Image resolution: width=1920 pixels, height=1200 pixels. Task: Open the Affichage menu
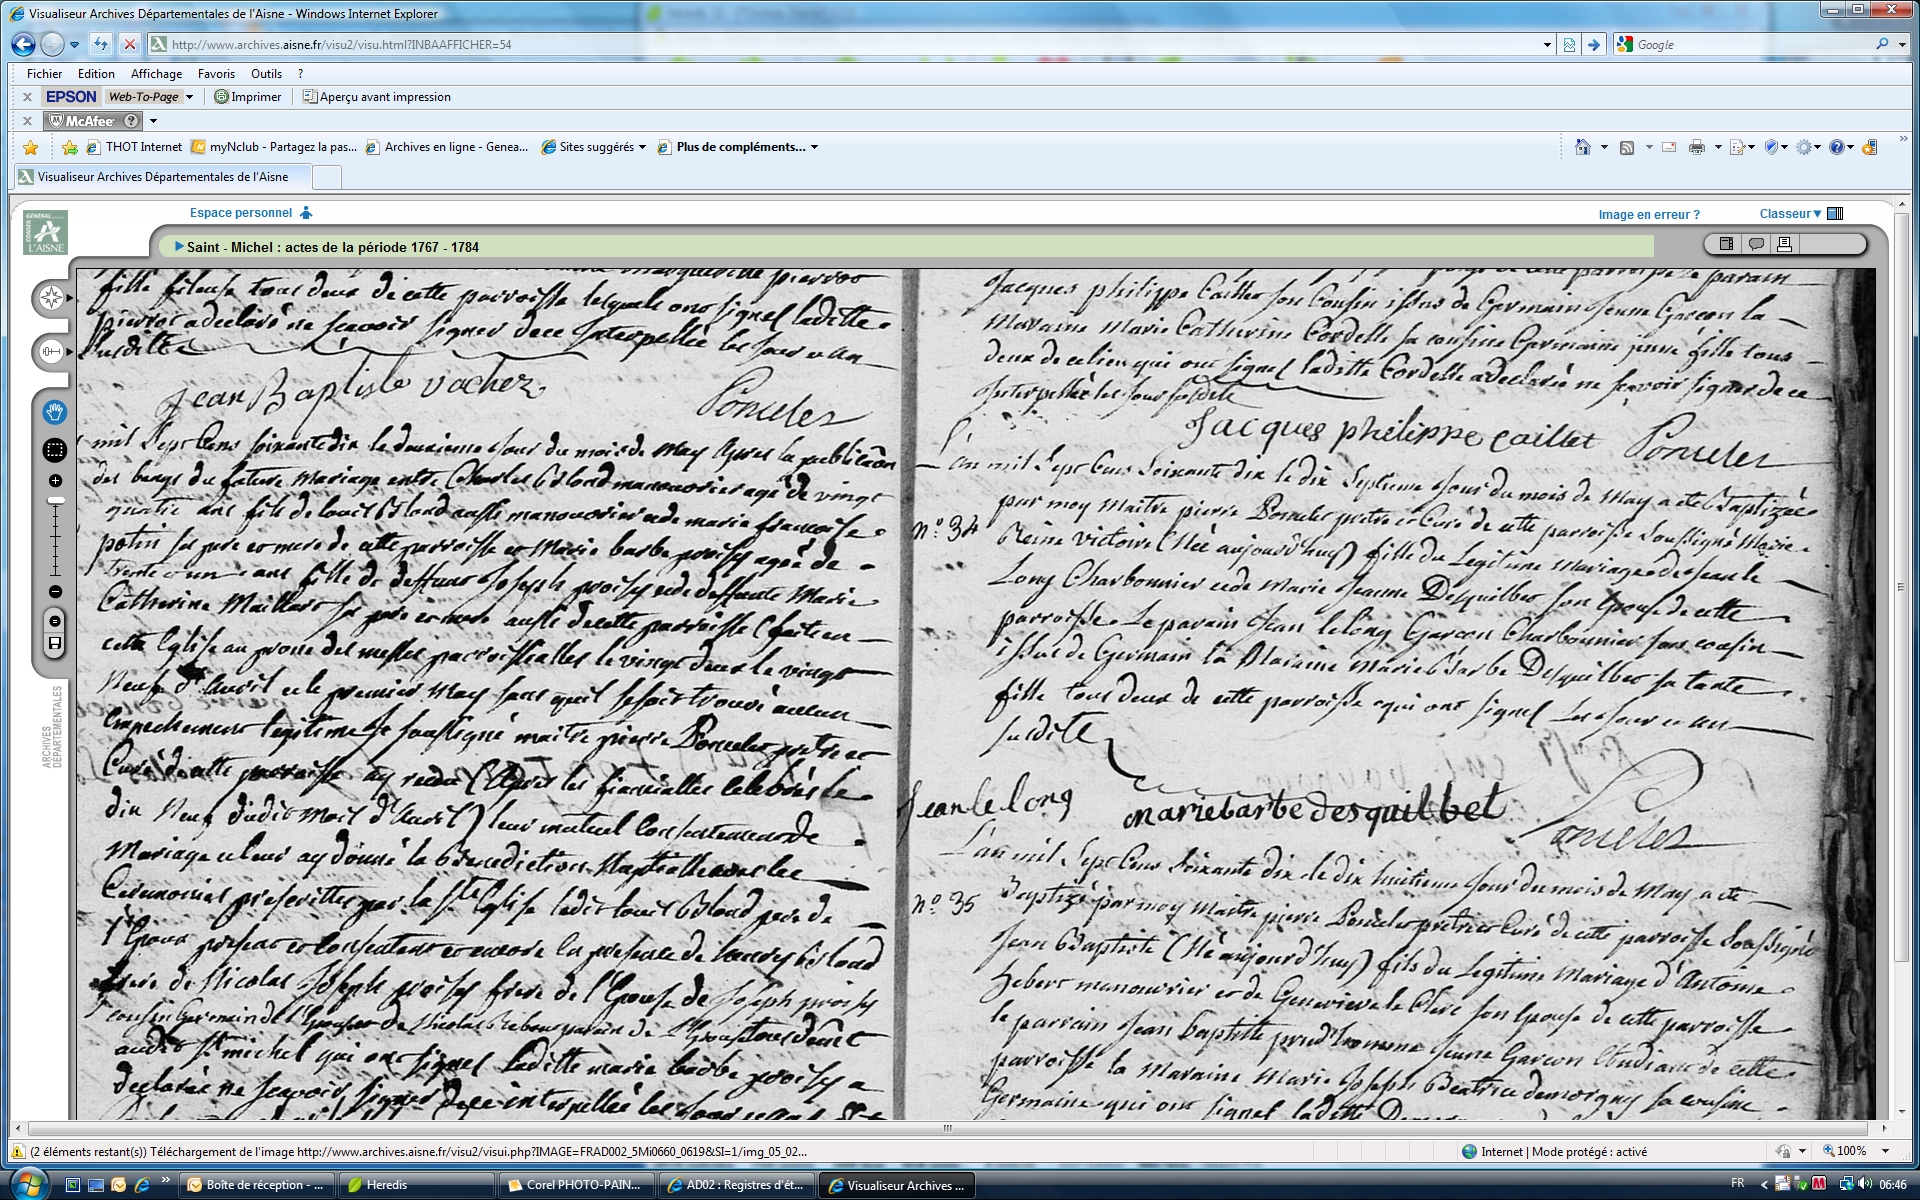click(x=156, y=74)
